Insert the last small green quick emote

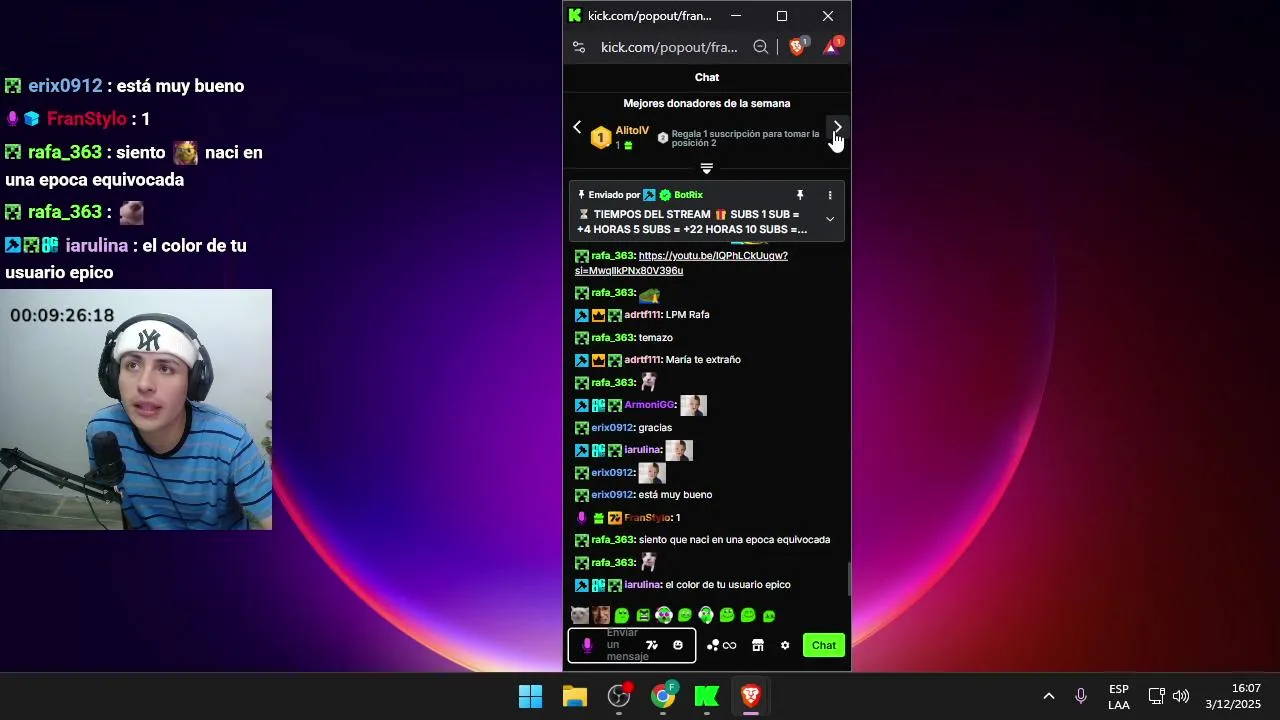click(769, 616)
